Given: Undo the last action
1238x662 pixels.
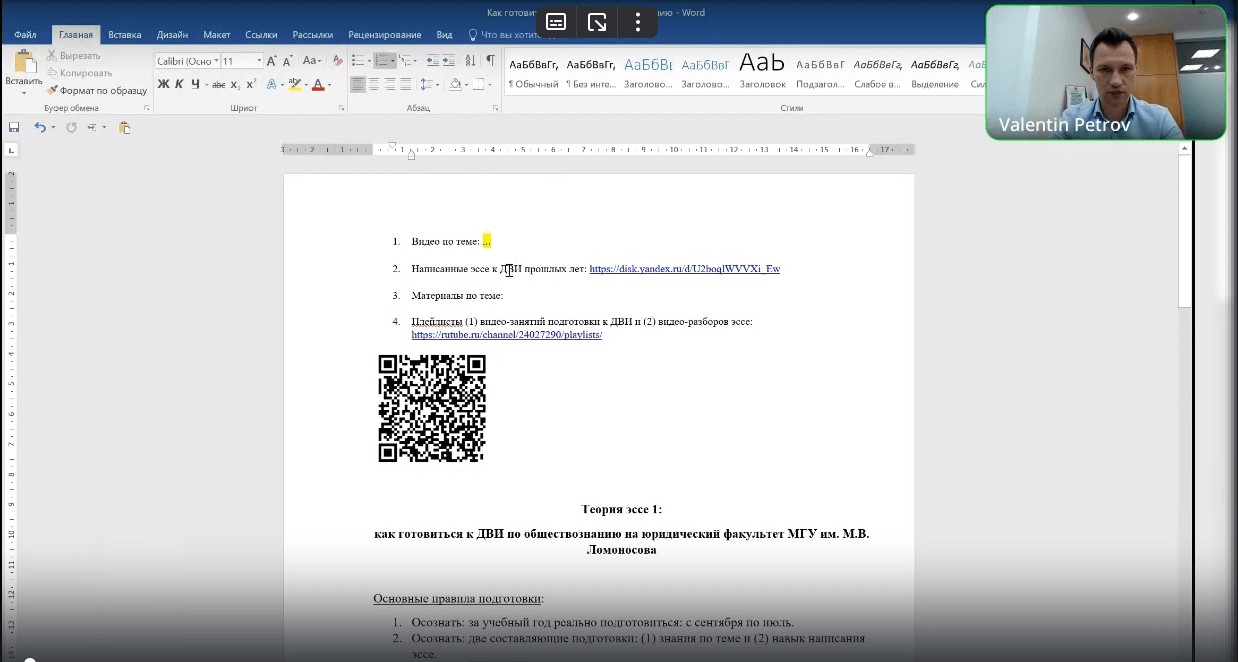Looking at the screenshot, I should pyautogui.click(x=40, y=127).
